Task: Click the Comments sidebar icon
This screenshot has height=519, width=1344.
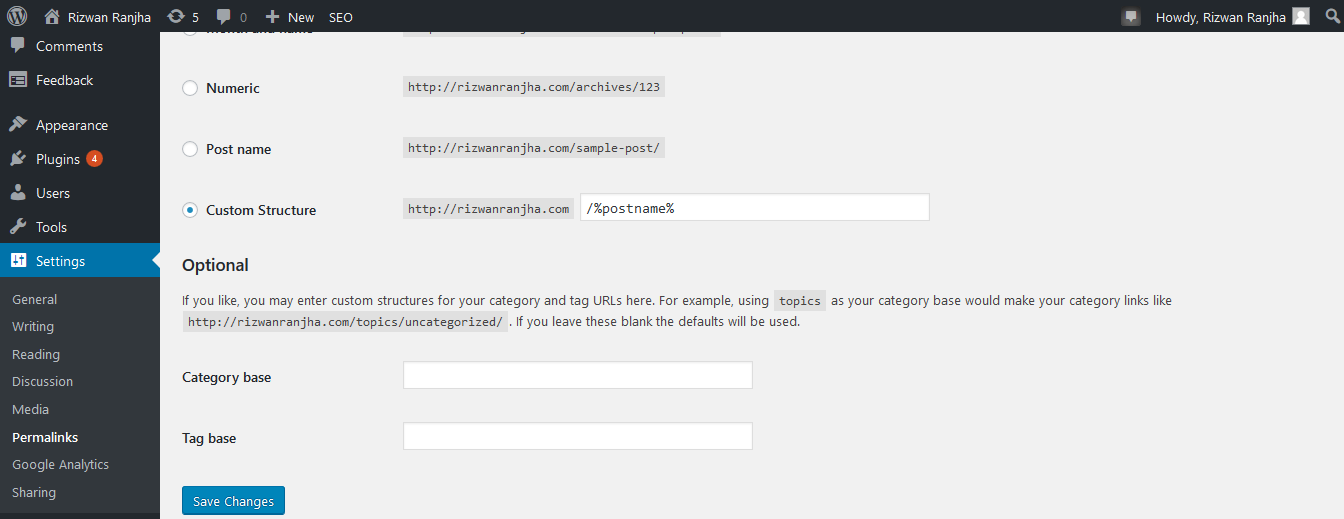Action: click(18, 46)
